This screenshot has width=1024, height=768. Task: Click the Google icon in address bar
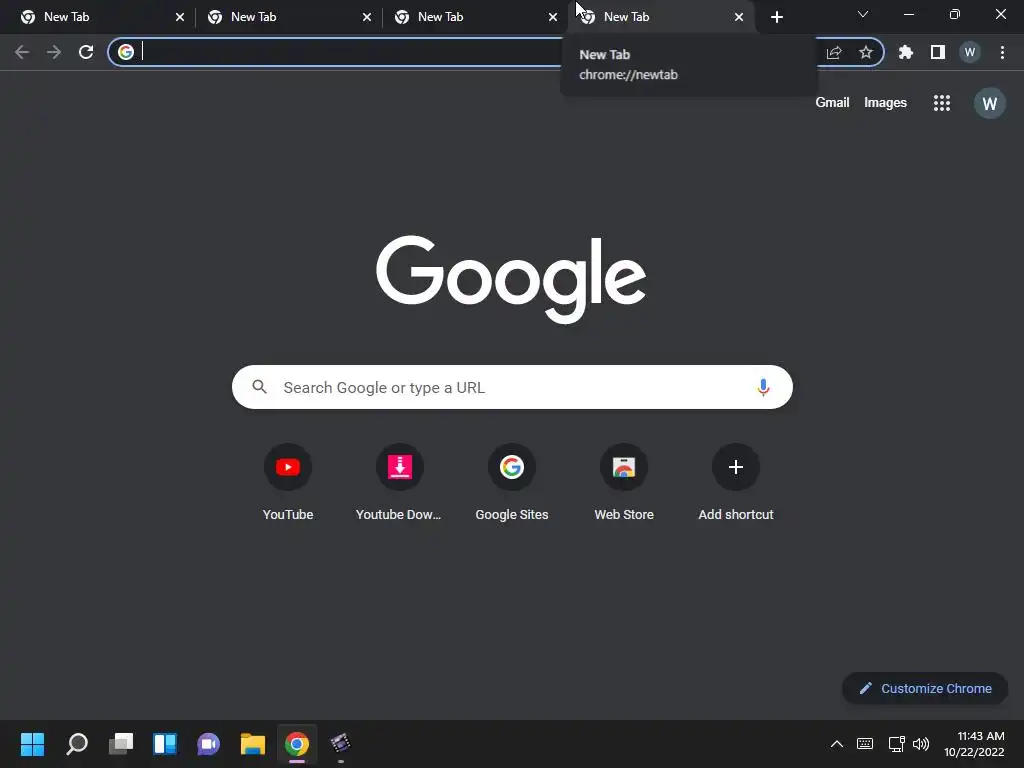(x=126, y=52)
